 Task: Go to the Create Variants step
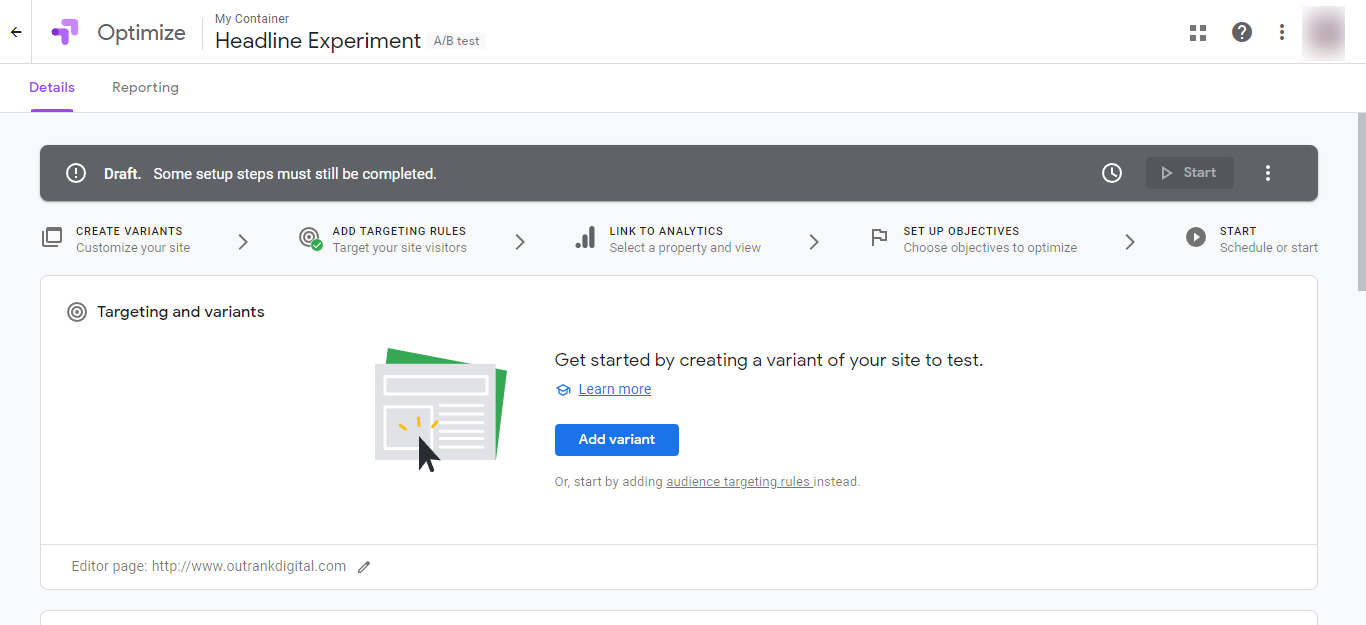tap(130, 239)
